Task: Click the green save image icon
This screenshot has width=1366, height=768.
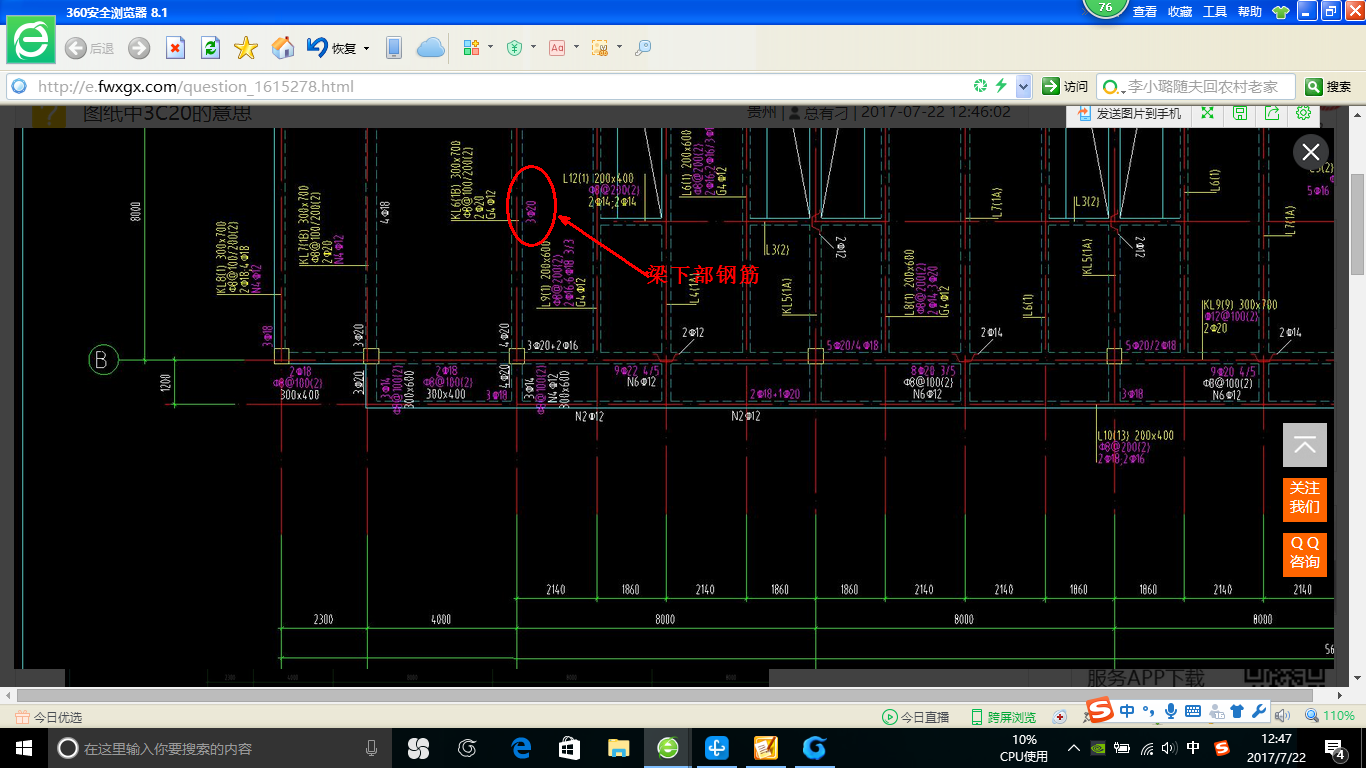Action: (1240, 113)
